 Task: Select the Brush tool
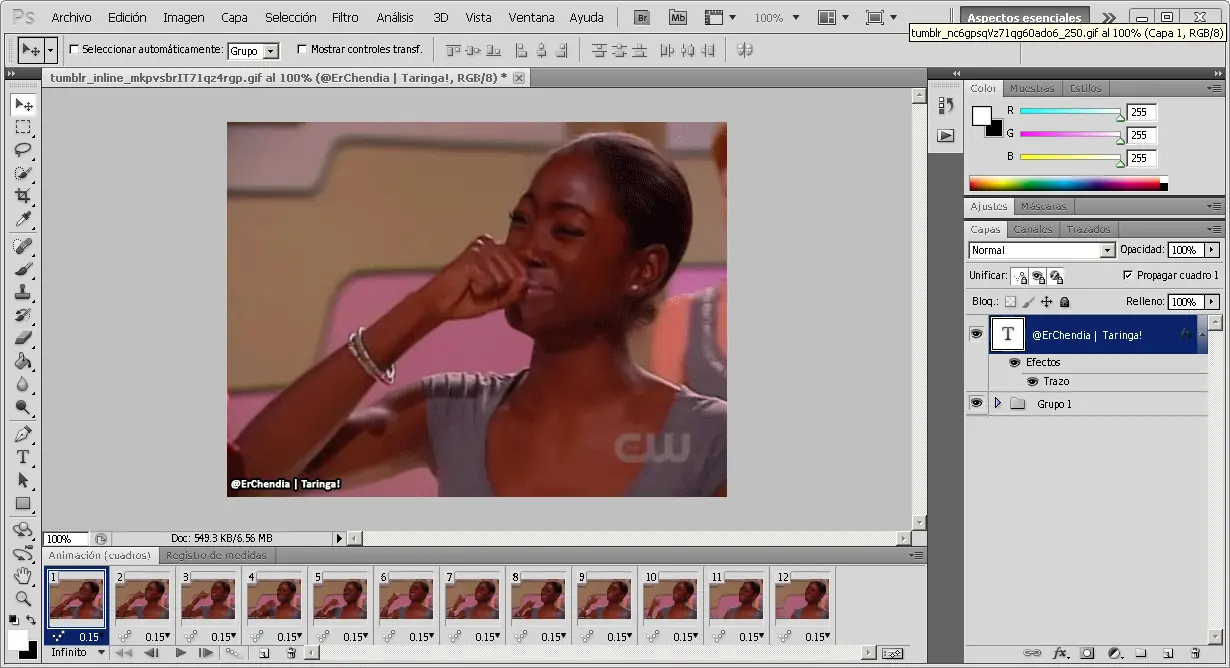[23, 269]
